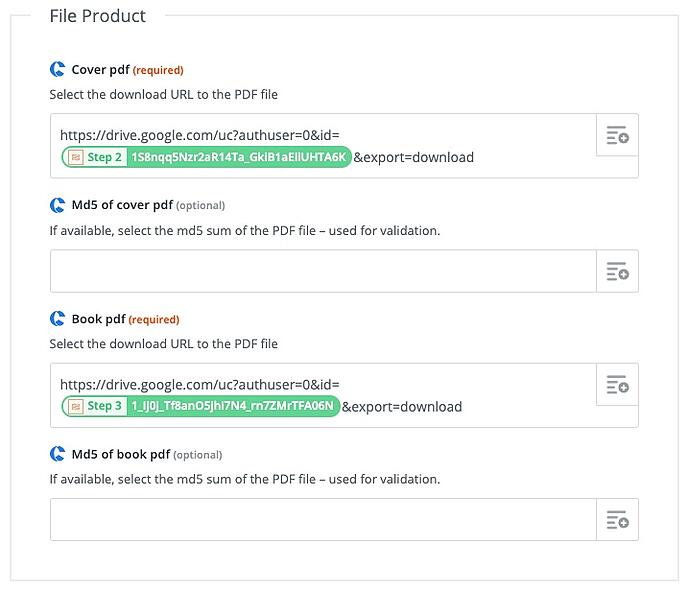Place cursor in Cover pdf URL text
This screenshot has width=688, height=590.
point(200,135)
